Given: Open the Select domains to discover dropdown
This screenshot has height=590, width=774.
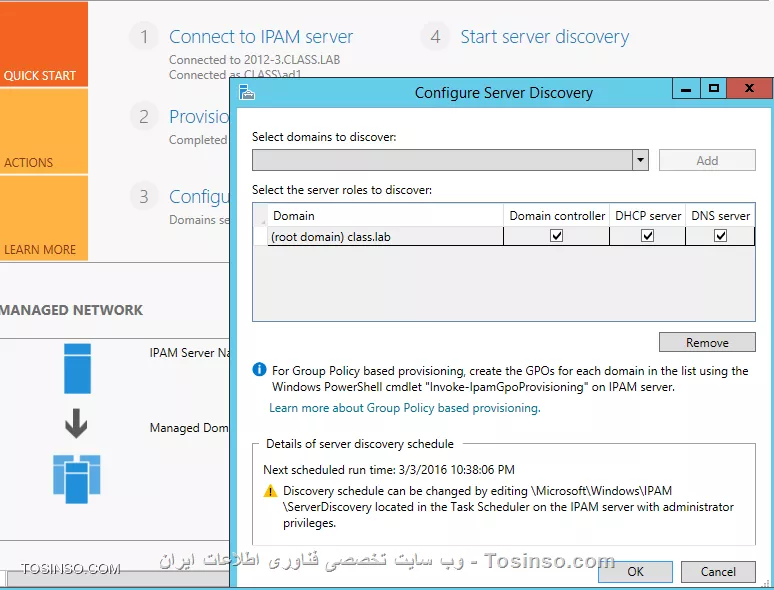Looking at the screenshot, I should click(640, 160).
